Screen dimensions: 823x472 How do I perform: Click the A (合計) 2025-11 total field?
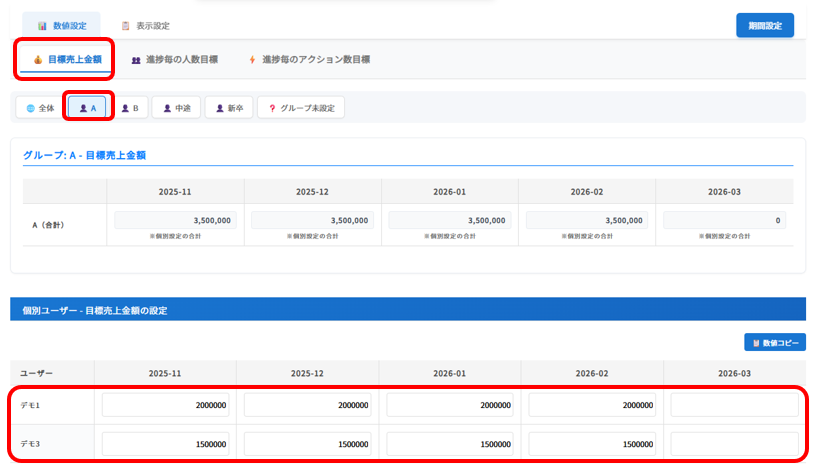pos(175,220)
